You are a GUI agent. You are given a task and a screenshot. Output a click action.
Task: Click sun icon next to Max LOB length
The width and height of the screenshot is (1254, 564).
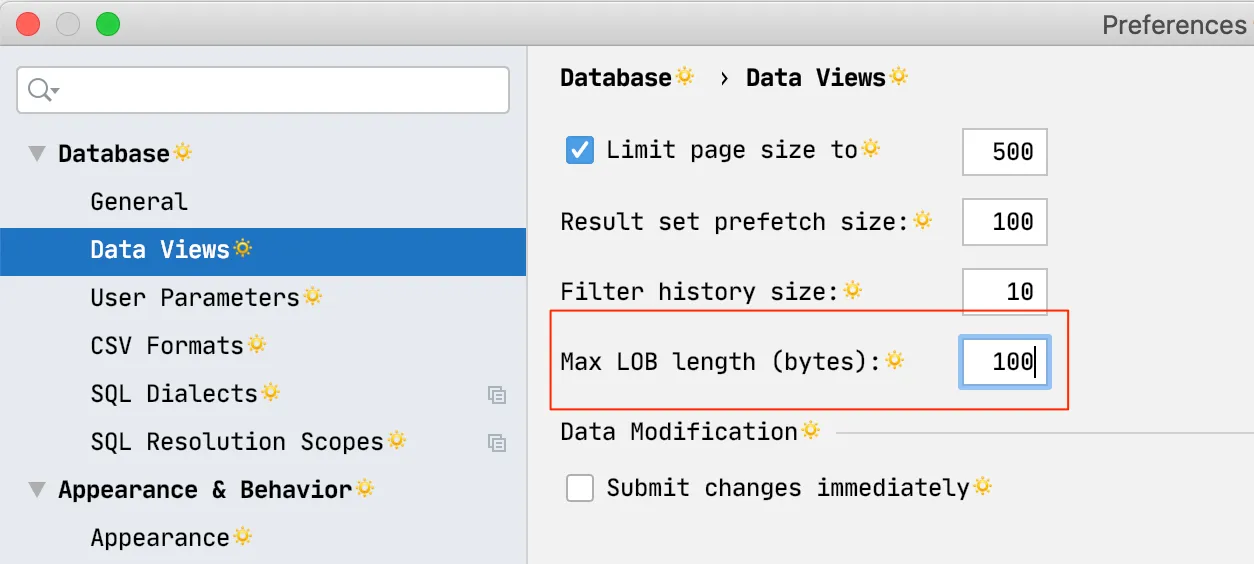(894, 360)
